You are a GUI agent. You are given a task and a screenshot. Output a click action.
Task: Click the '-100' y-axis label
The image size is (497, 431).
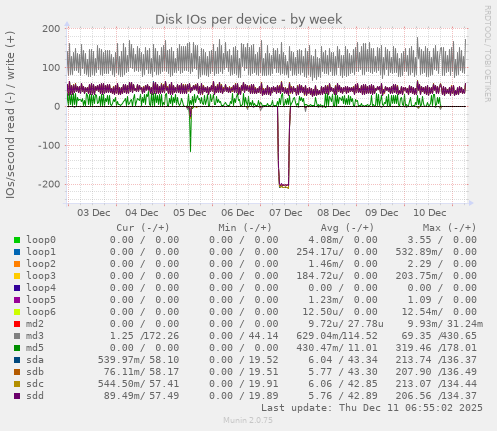pyautogui.click(x=49, y=145)
